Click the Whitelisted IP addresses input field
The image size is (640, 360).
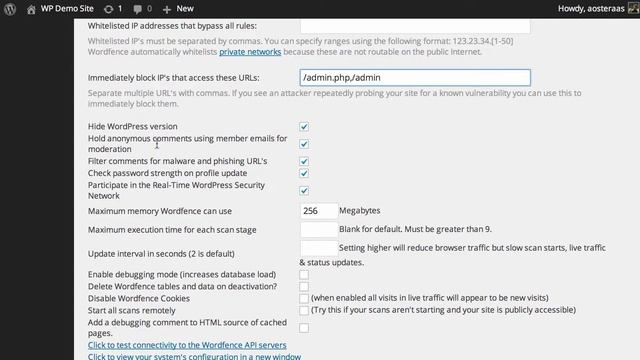click(x=415, y=26)
